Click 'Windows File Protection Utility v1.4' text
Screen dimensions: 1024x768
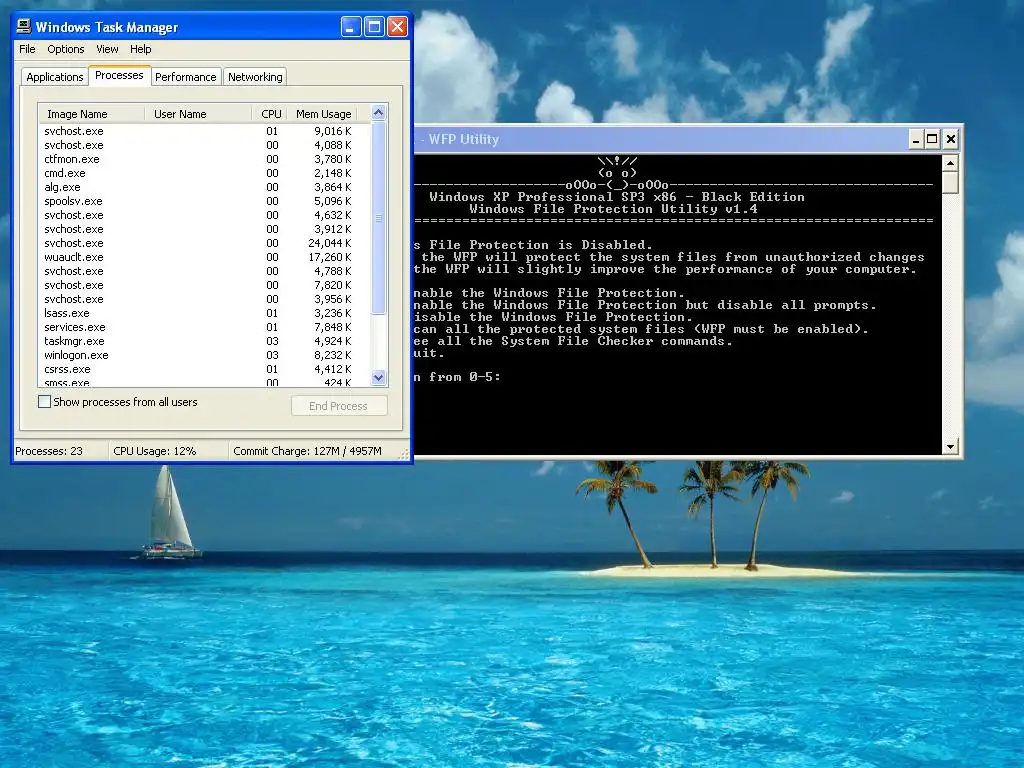[x=613, y=209]
